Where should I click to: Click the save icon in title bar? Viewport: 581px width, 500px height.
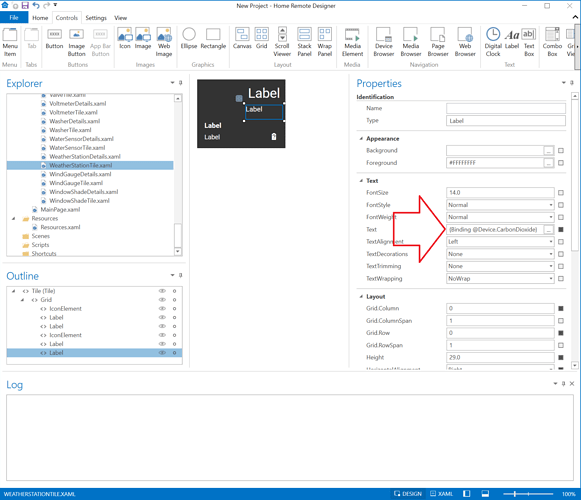pyautogui.click(x=25, y=5)
